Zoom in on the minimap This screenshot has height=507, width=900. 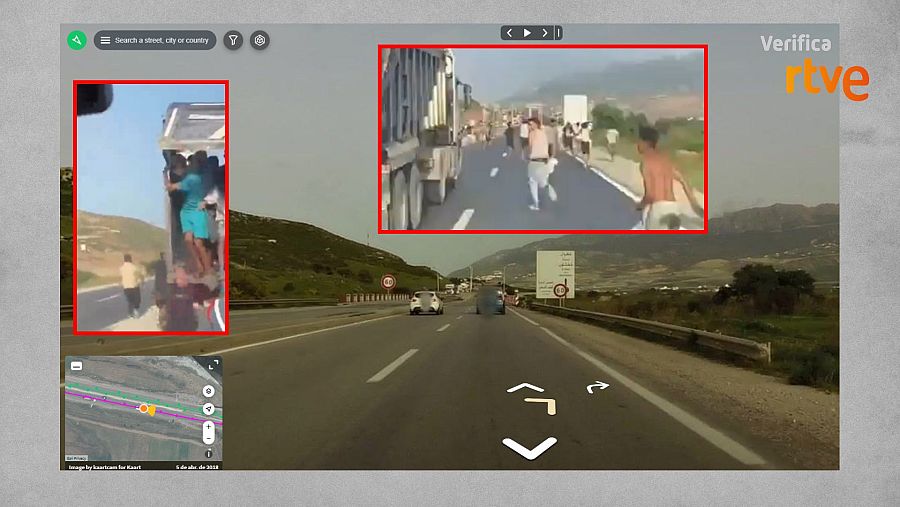(x=208, y=427)
